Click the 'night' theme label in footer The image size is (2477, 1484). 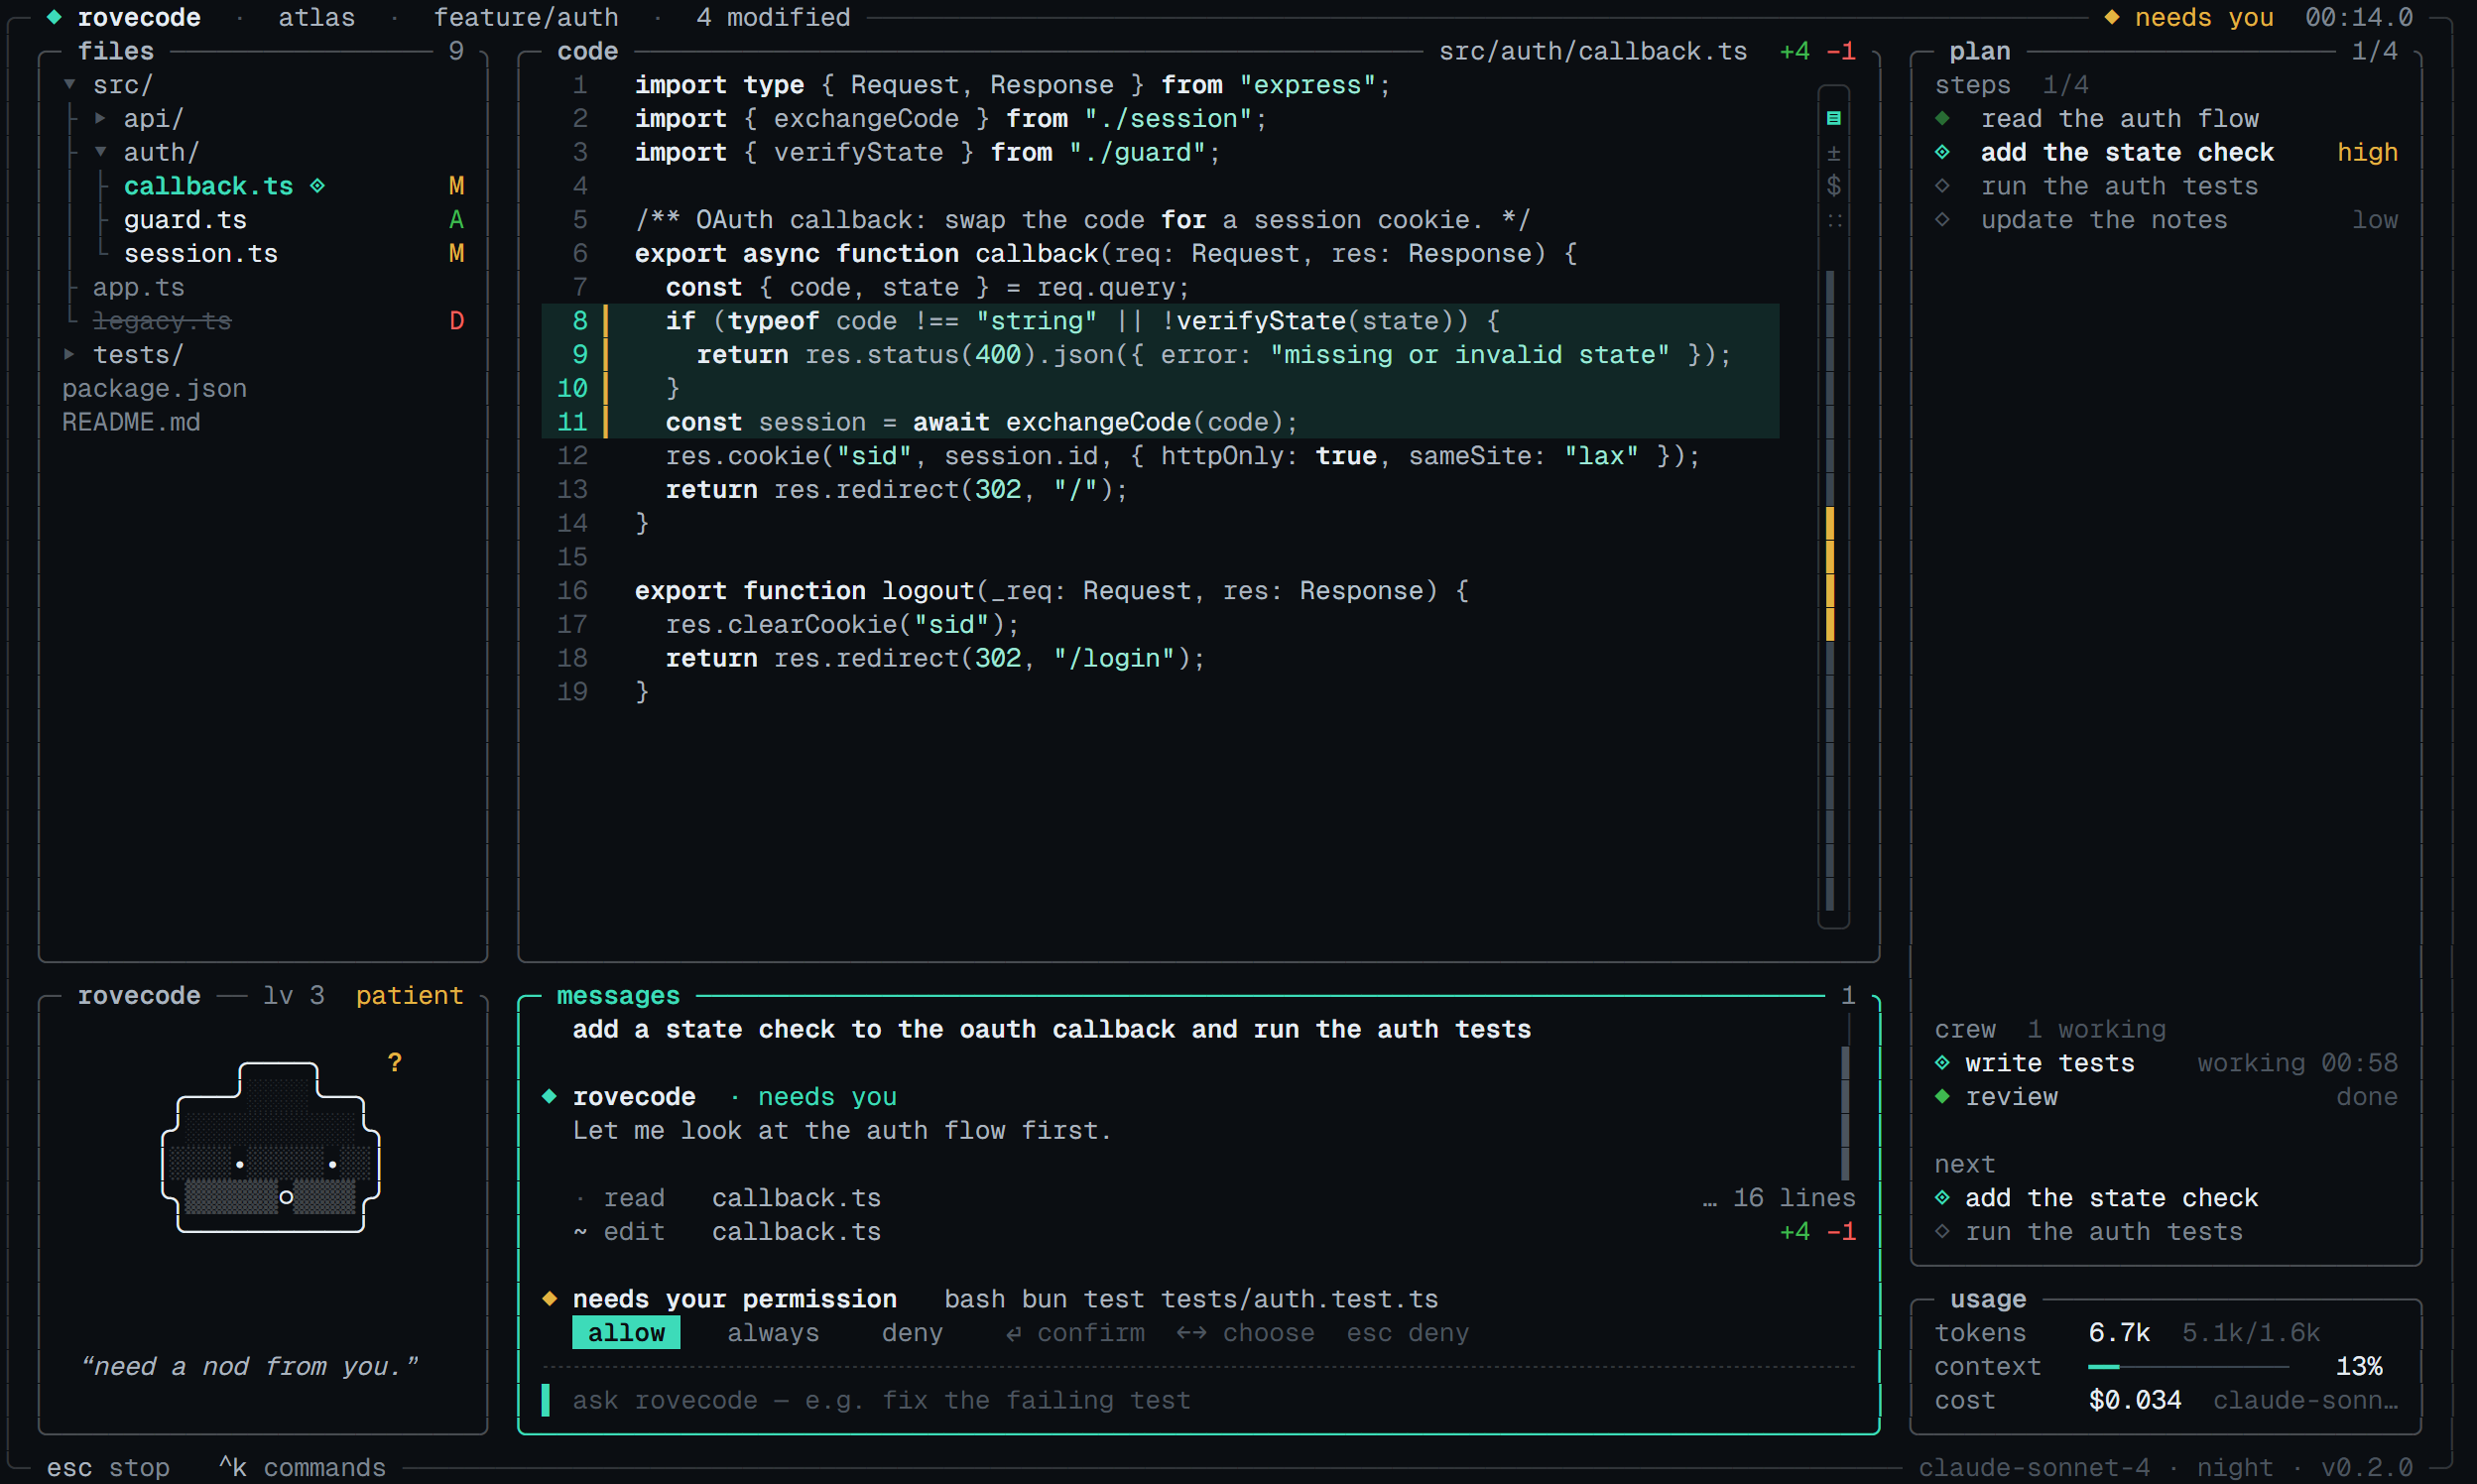click(x=2235, y=1468)
